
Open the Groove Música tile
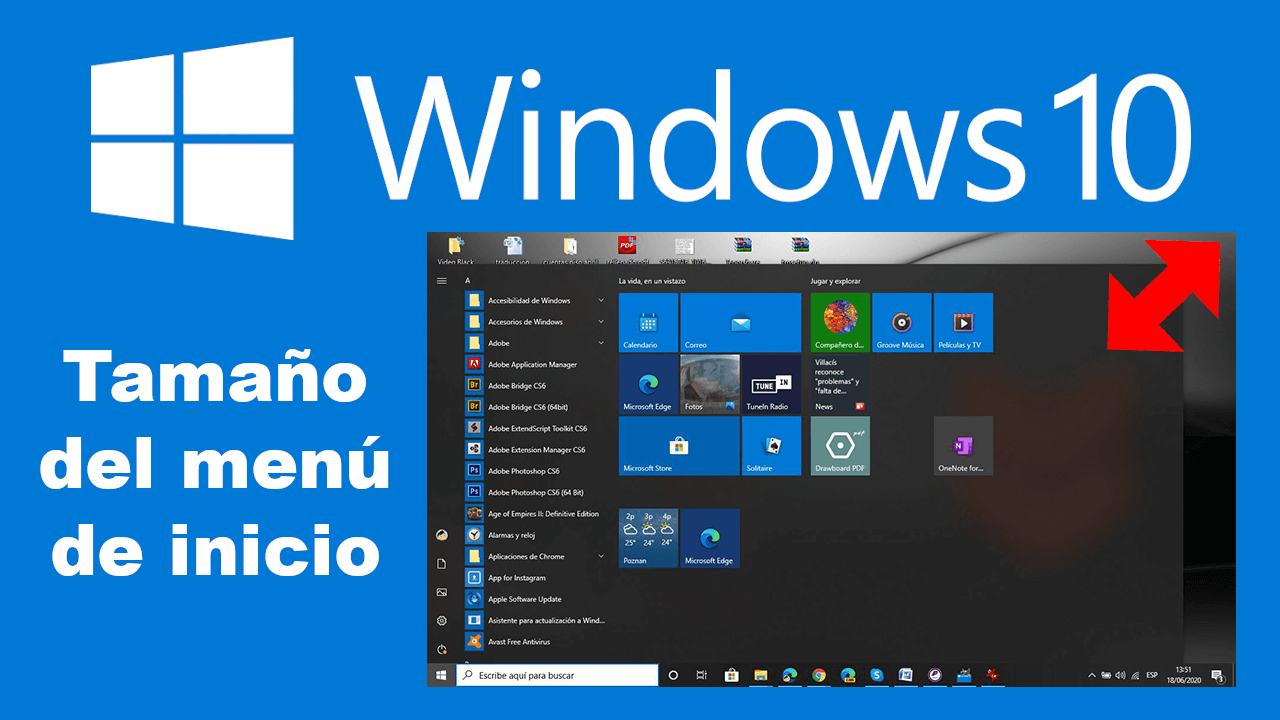coord(902,322)
